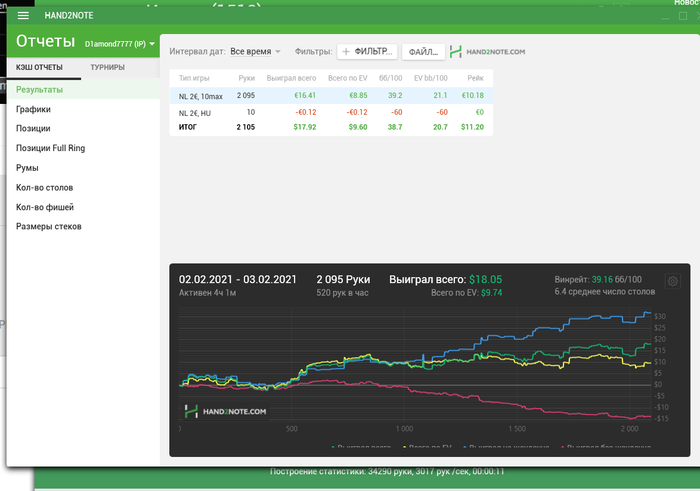Click the 2 105 total hands cell

click(246, 127)
